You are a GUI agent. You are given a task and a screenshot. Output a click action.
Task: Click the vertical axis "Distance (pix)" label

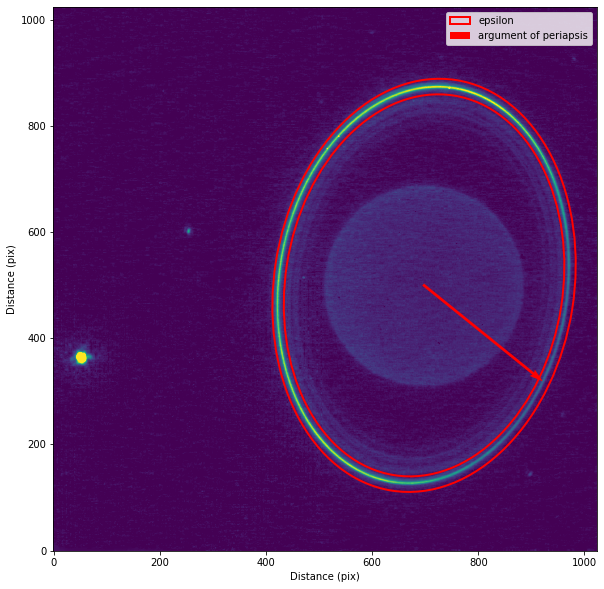coord(10,280)
